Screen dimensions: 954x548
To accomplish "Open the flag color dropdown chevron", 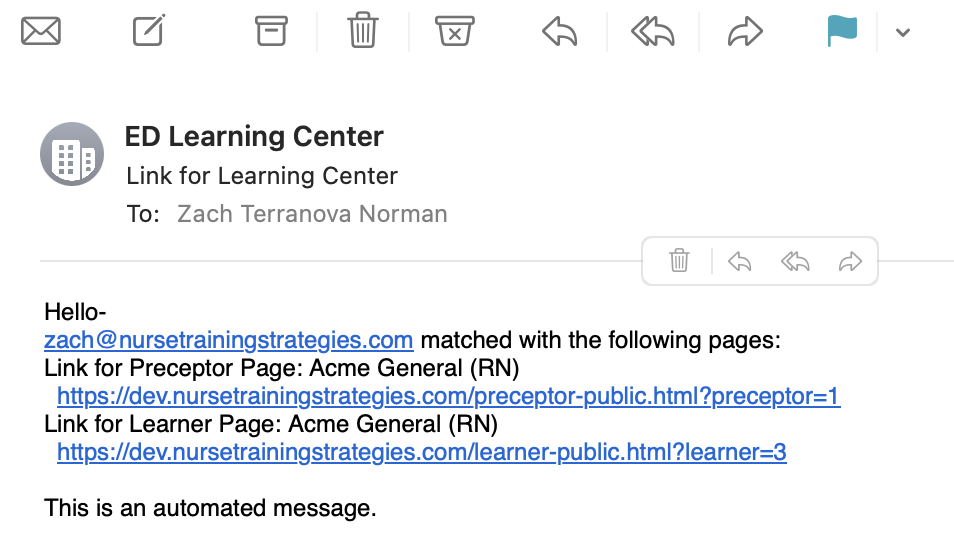I will coord(903,32).
